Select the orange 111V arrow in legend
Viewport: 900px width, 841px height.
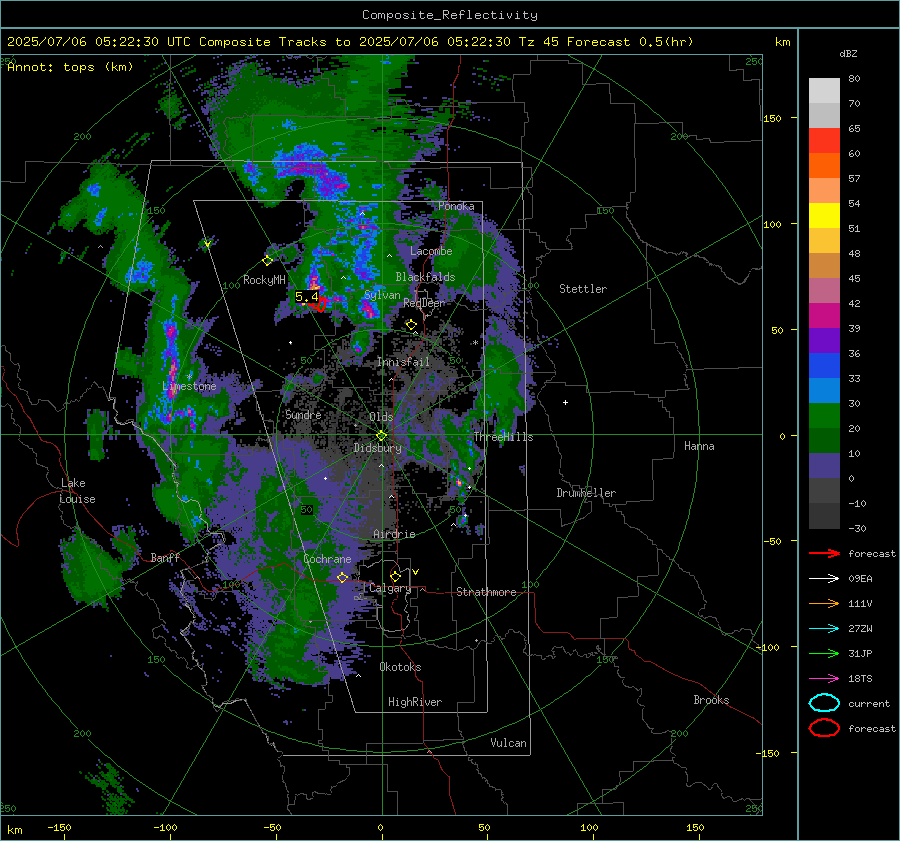(x=824, y=603)
